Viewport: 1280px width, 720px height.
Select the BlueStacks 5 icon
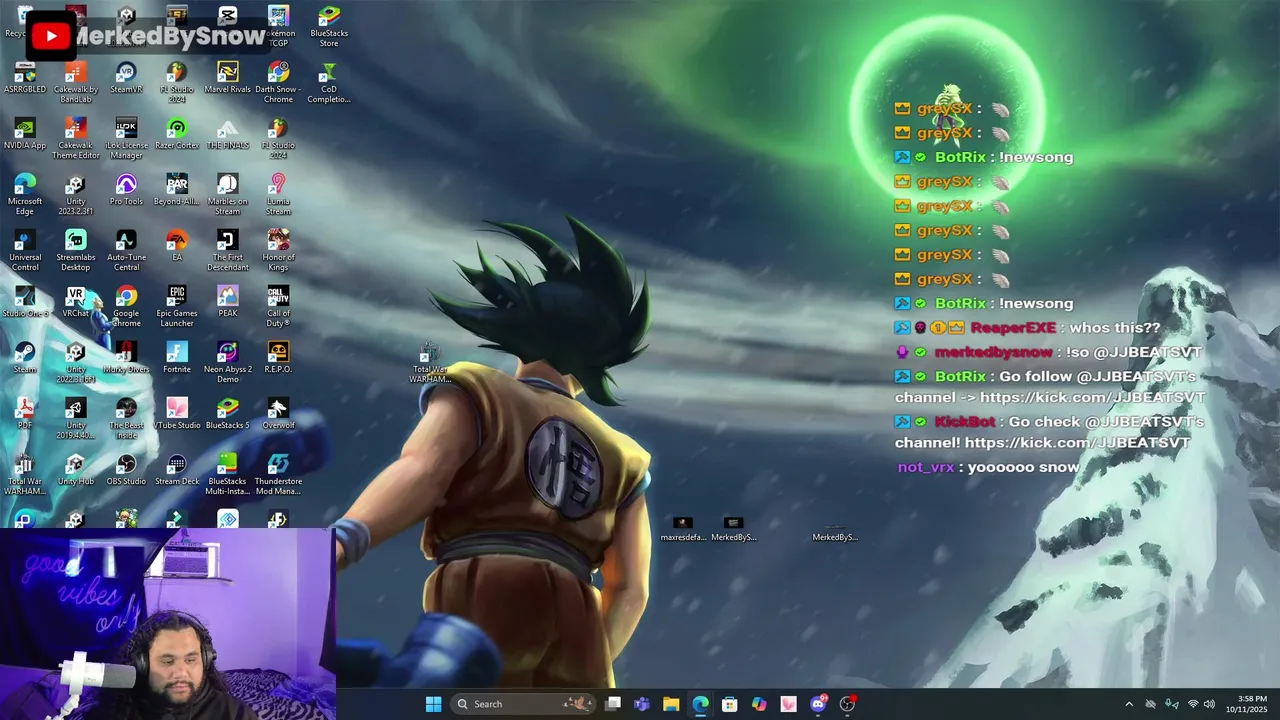[x=227, y=414]
